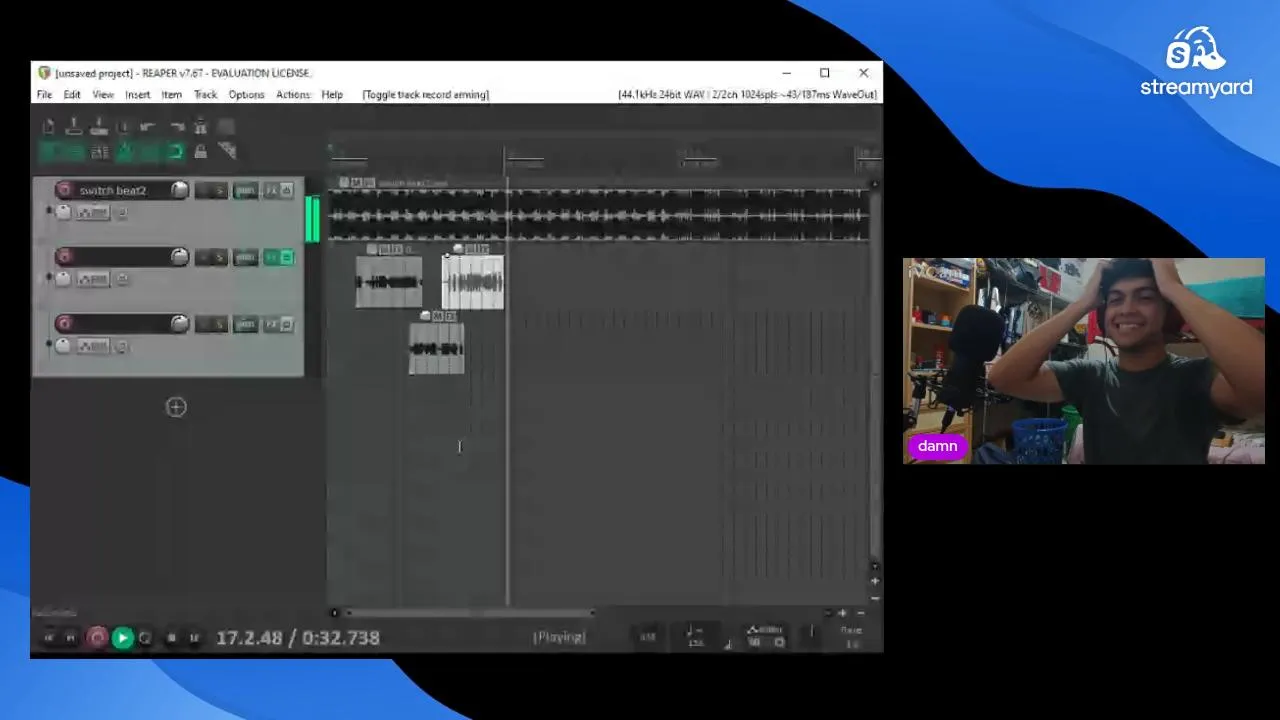Toggle ripple editing grid icon
This screenshot has height=720, width=1280.
(99, 152)
